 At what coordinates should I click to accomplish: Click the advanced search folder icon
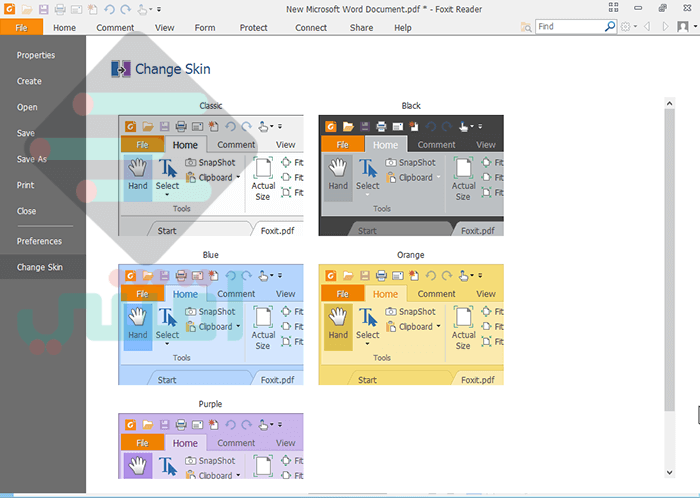point(526,27)
